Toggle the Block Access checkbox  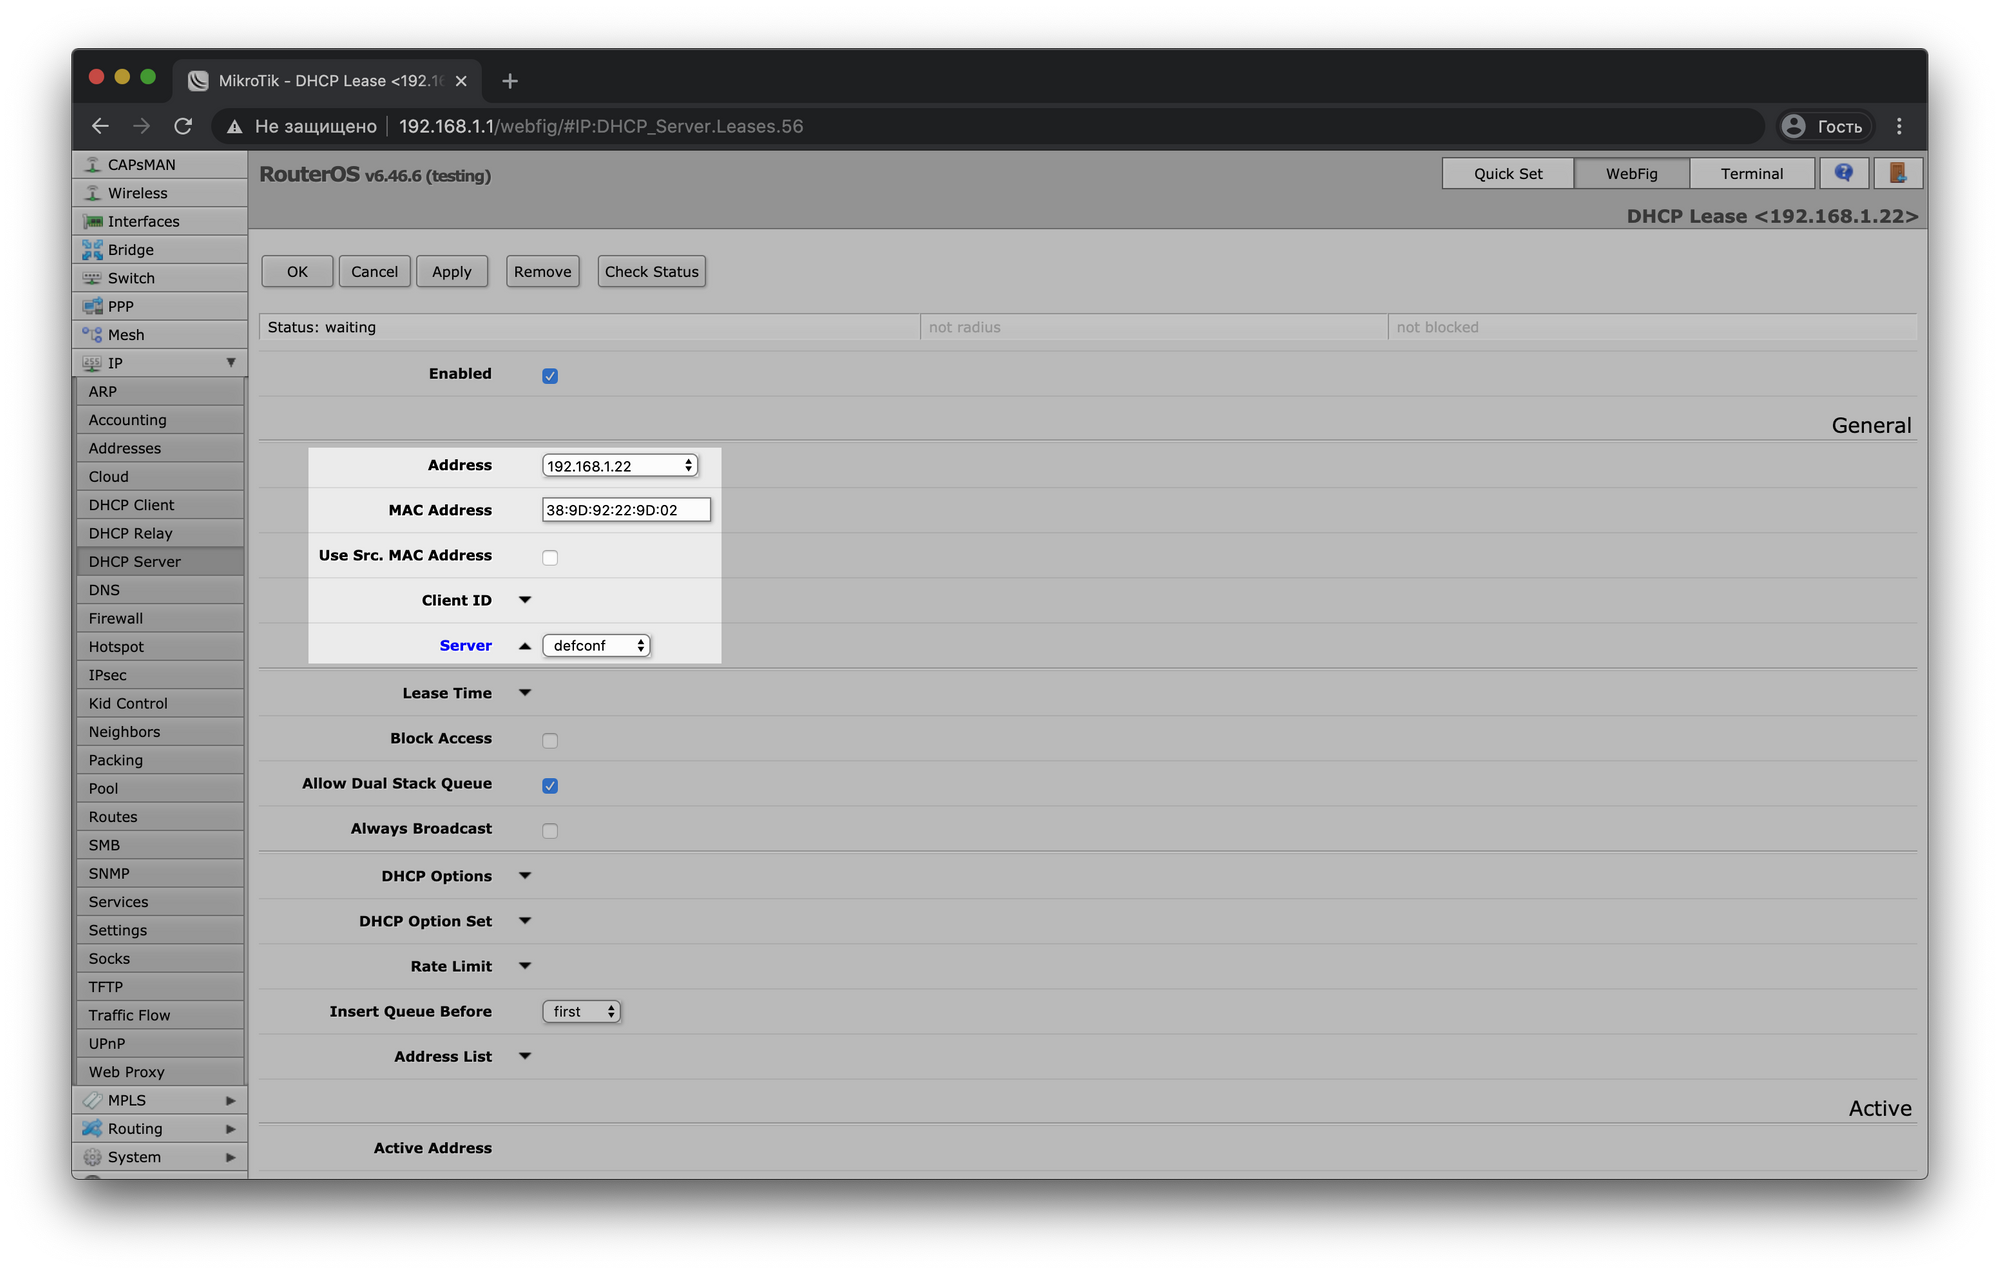pyautogui.click(x=550, y=738)
